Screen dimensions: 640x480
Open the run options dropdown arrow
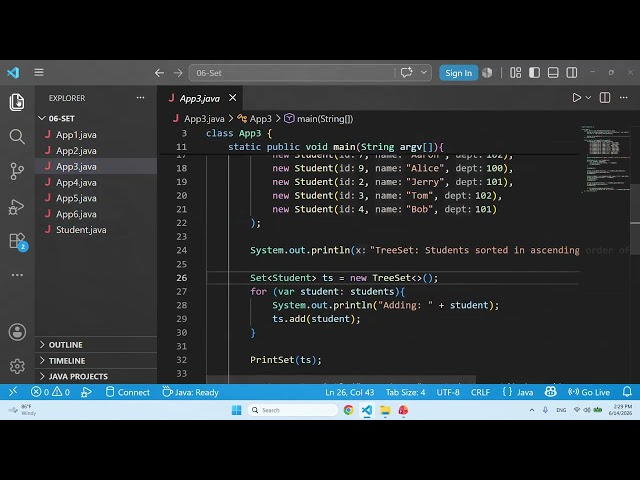pos(588,98)
